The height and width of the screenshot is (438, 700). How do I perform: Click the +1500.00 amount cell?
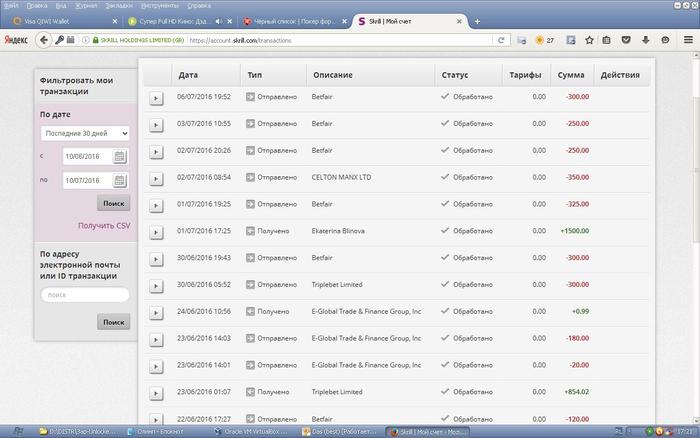pos(575,231)
